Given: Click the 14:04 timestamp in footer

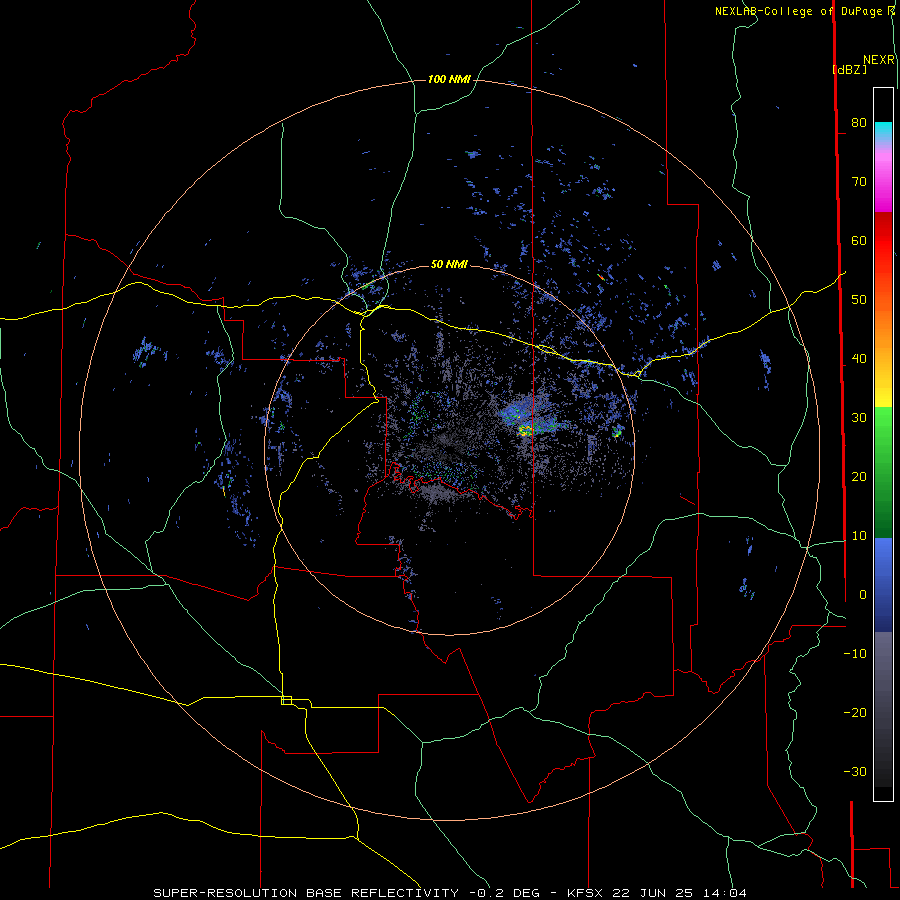Looking at the screenshot, I should [723, 893].
